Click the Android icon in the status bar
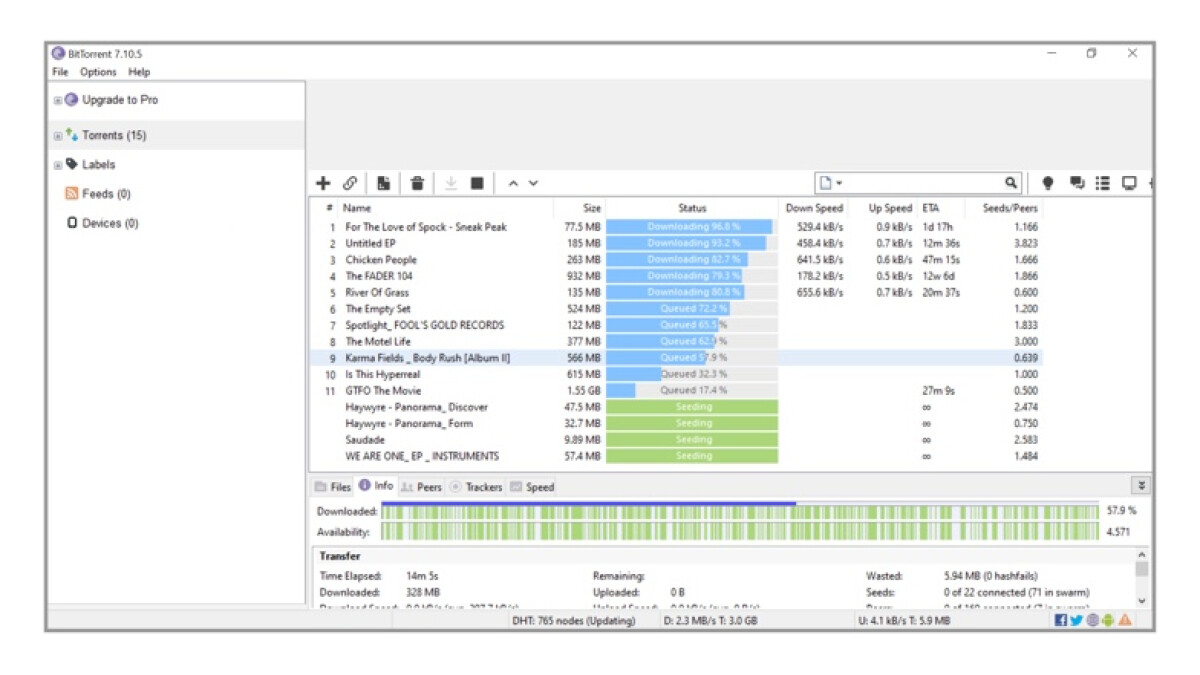1200x675 pixels. click(x=1107, y=620)
